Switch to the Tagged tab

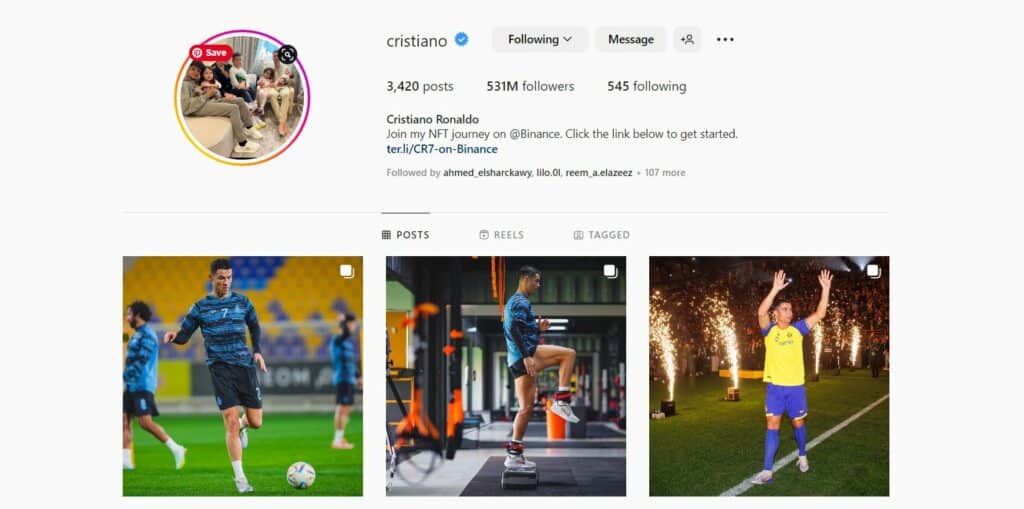tap(601, 235)
